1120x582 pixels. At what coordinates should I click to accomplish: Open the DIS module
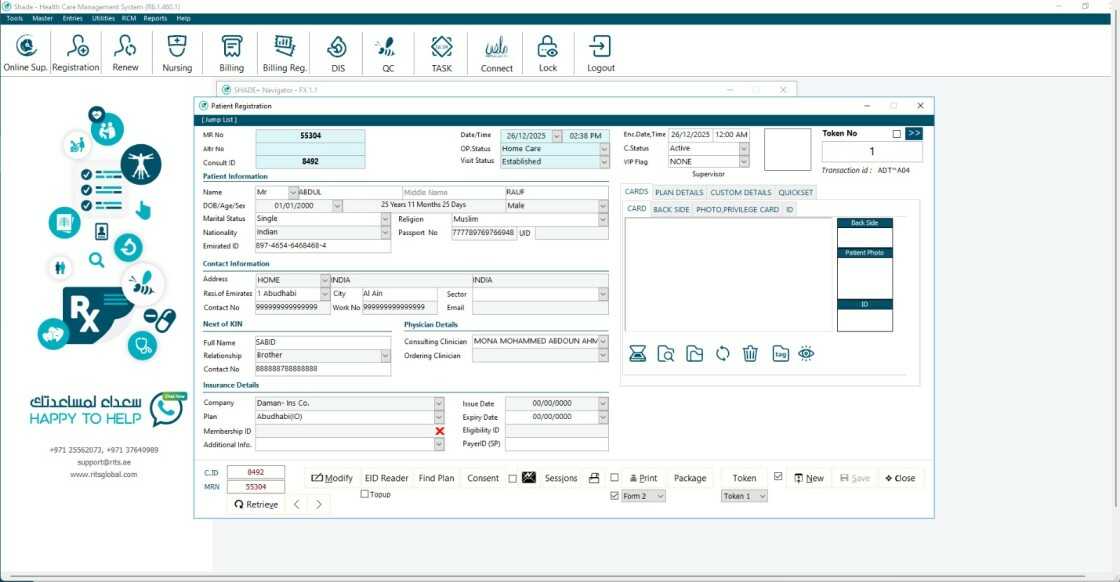337,54
